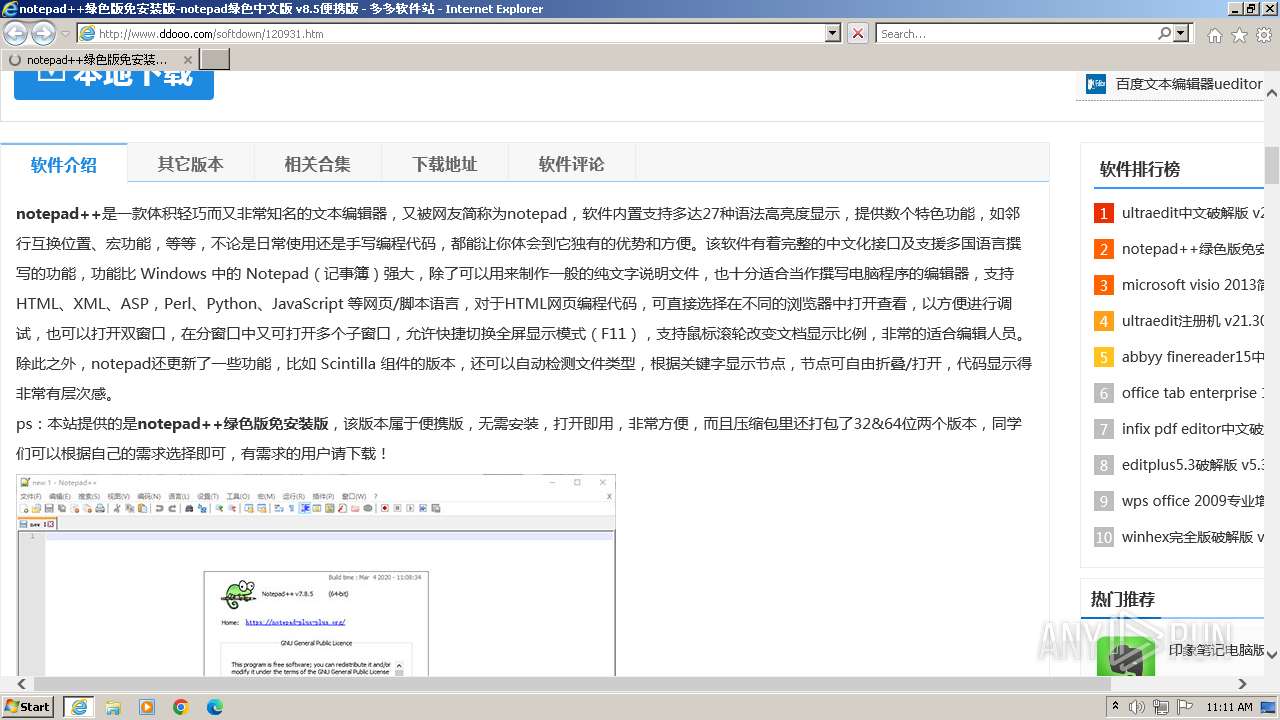Open the Internet Explorer Home page icon
Viewport: 1280px width, 720px height.
1214,34
